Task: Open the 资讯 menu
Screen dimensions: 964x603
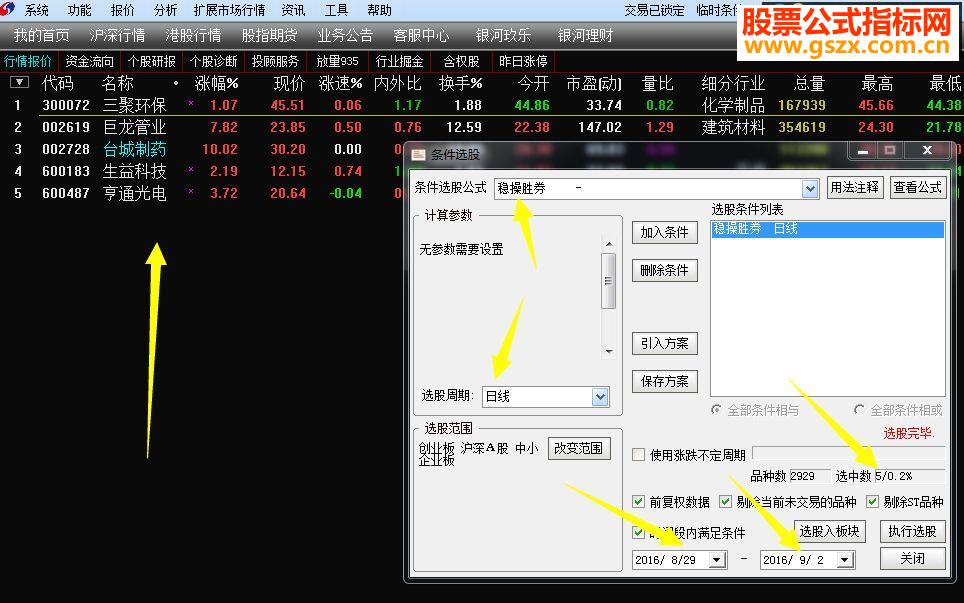Action: click(293, 10)
